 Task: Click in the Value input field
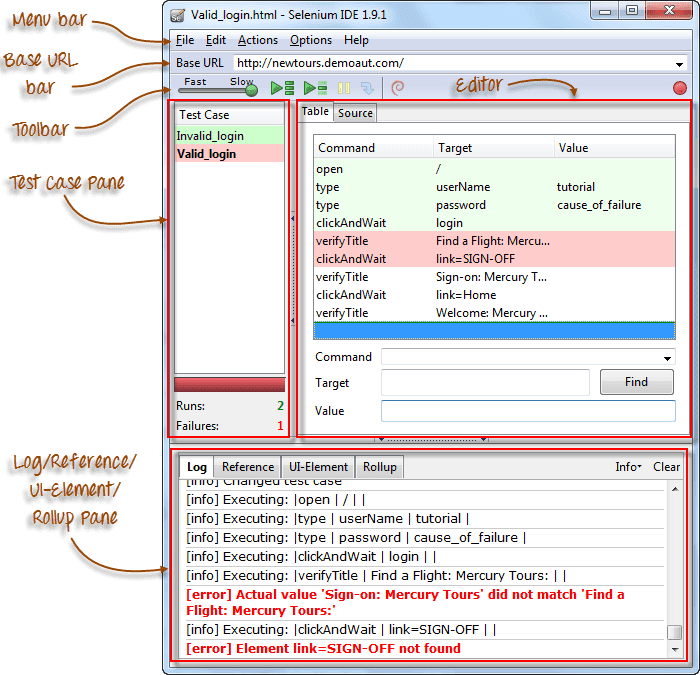click(528, 411)
